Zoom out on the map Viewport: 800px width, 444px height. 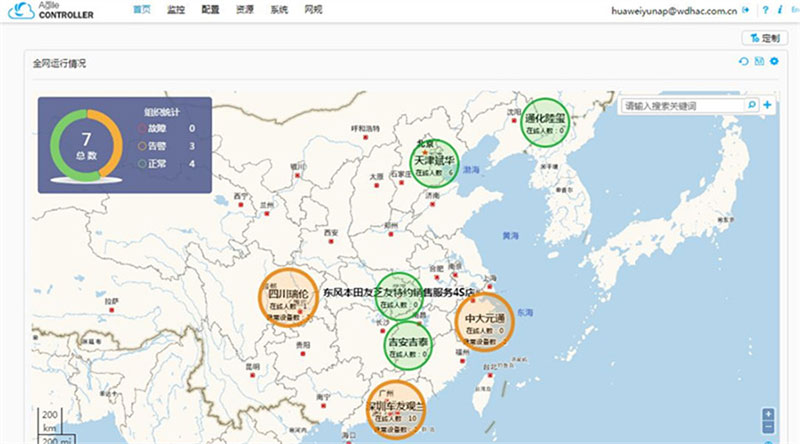click(768, 428)
